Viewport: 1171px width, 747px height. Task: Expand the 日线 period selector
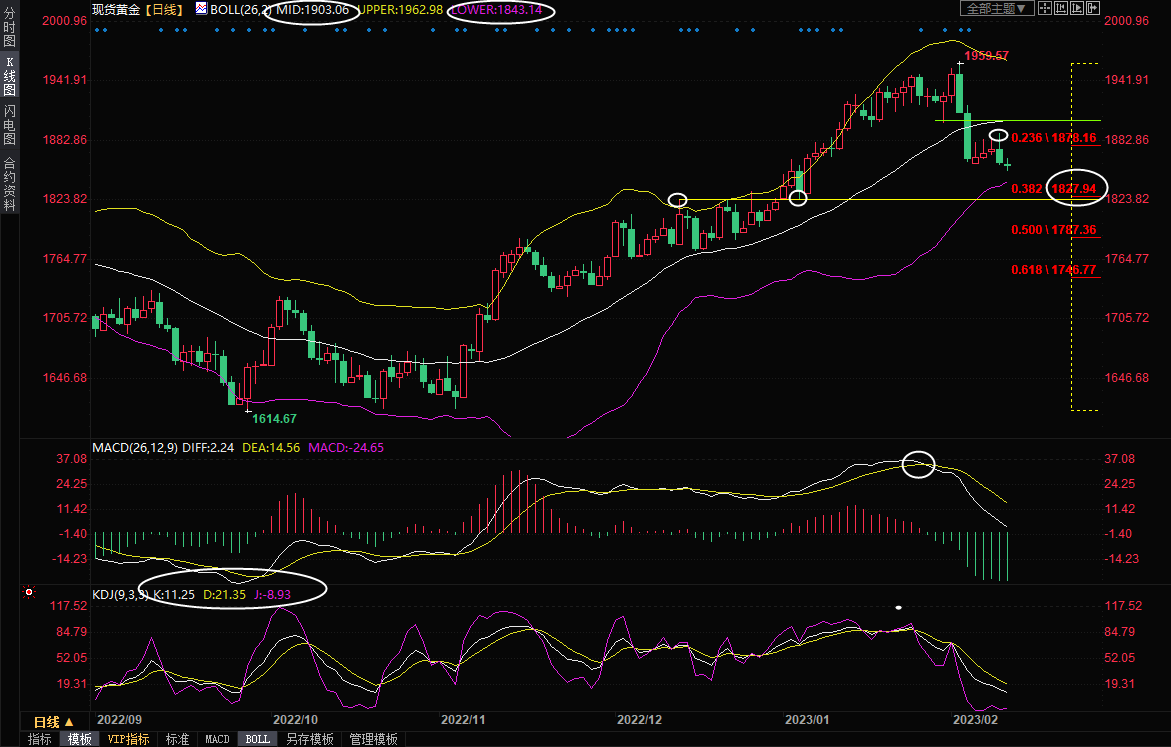click(x=54, y=722)
